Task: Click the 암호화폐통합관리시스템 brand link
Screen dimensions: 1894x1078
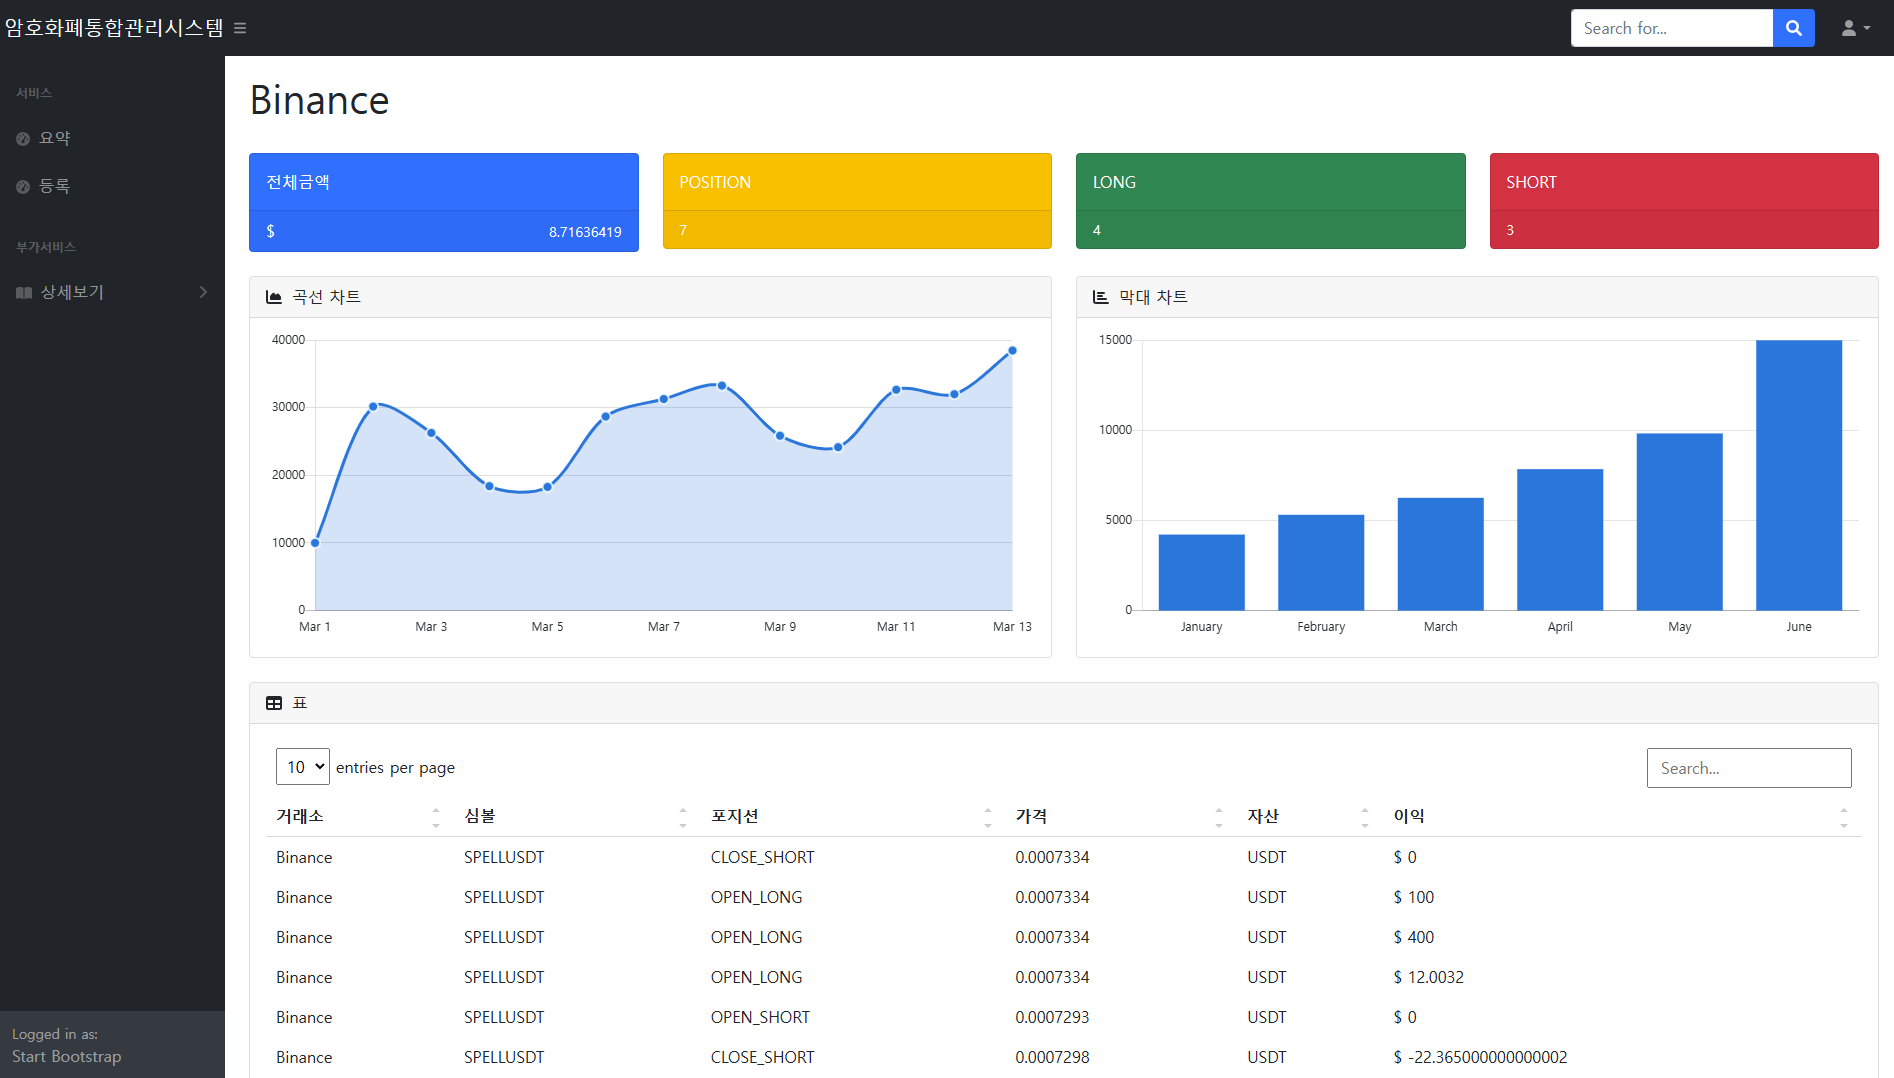Action: coord(114,28)
